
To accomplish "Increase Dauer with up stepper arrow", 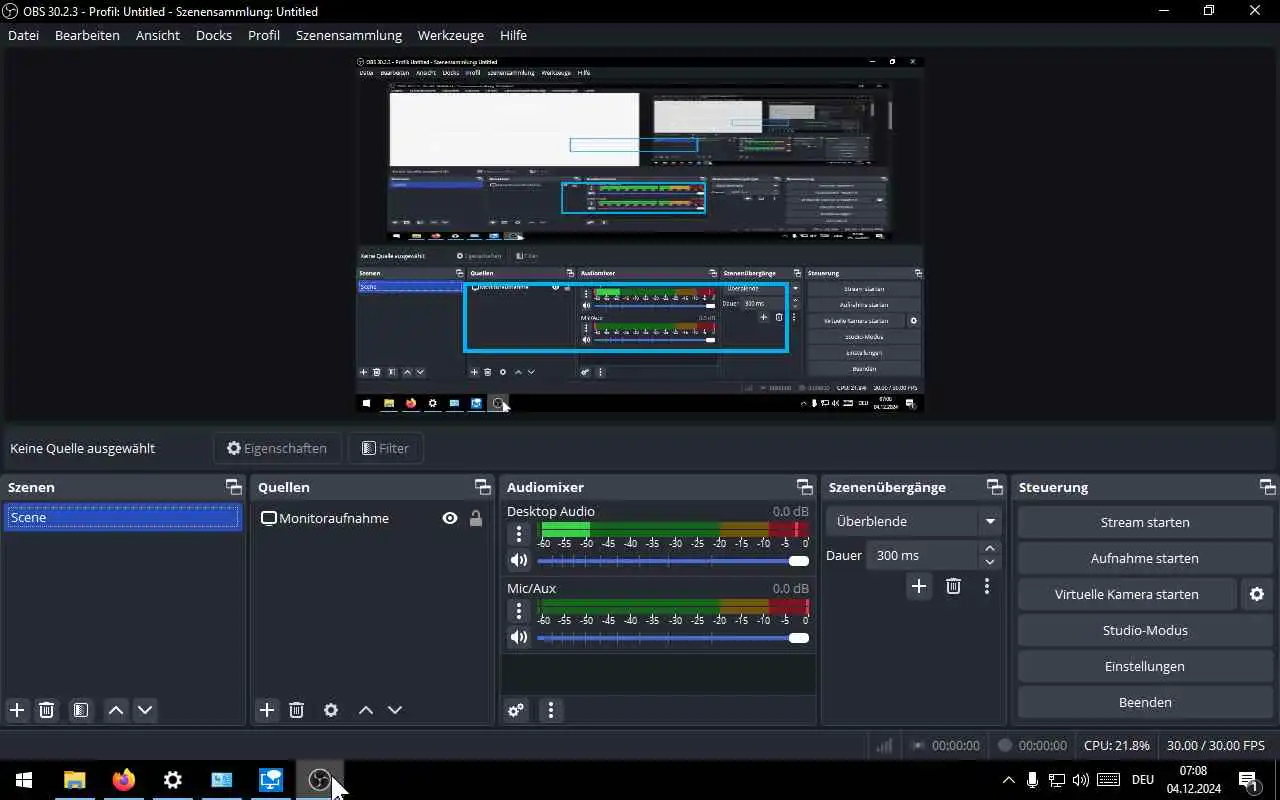I will [x=990, y=548].
